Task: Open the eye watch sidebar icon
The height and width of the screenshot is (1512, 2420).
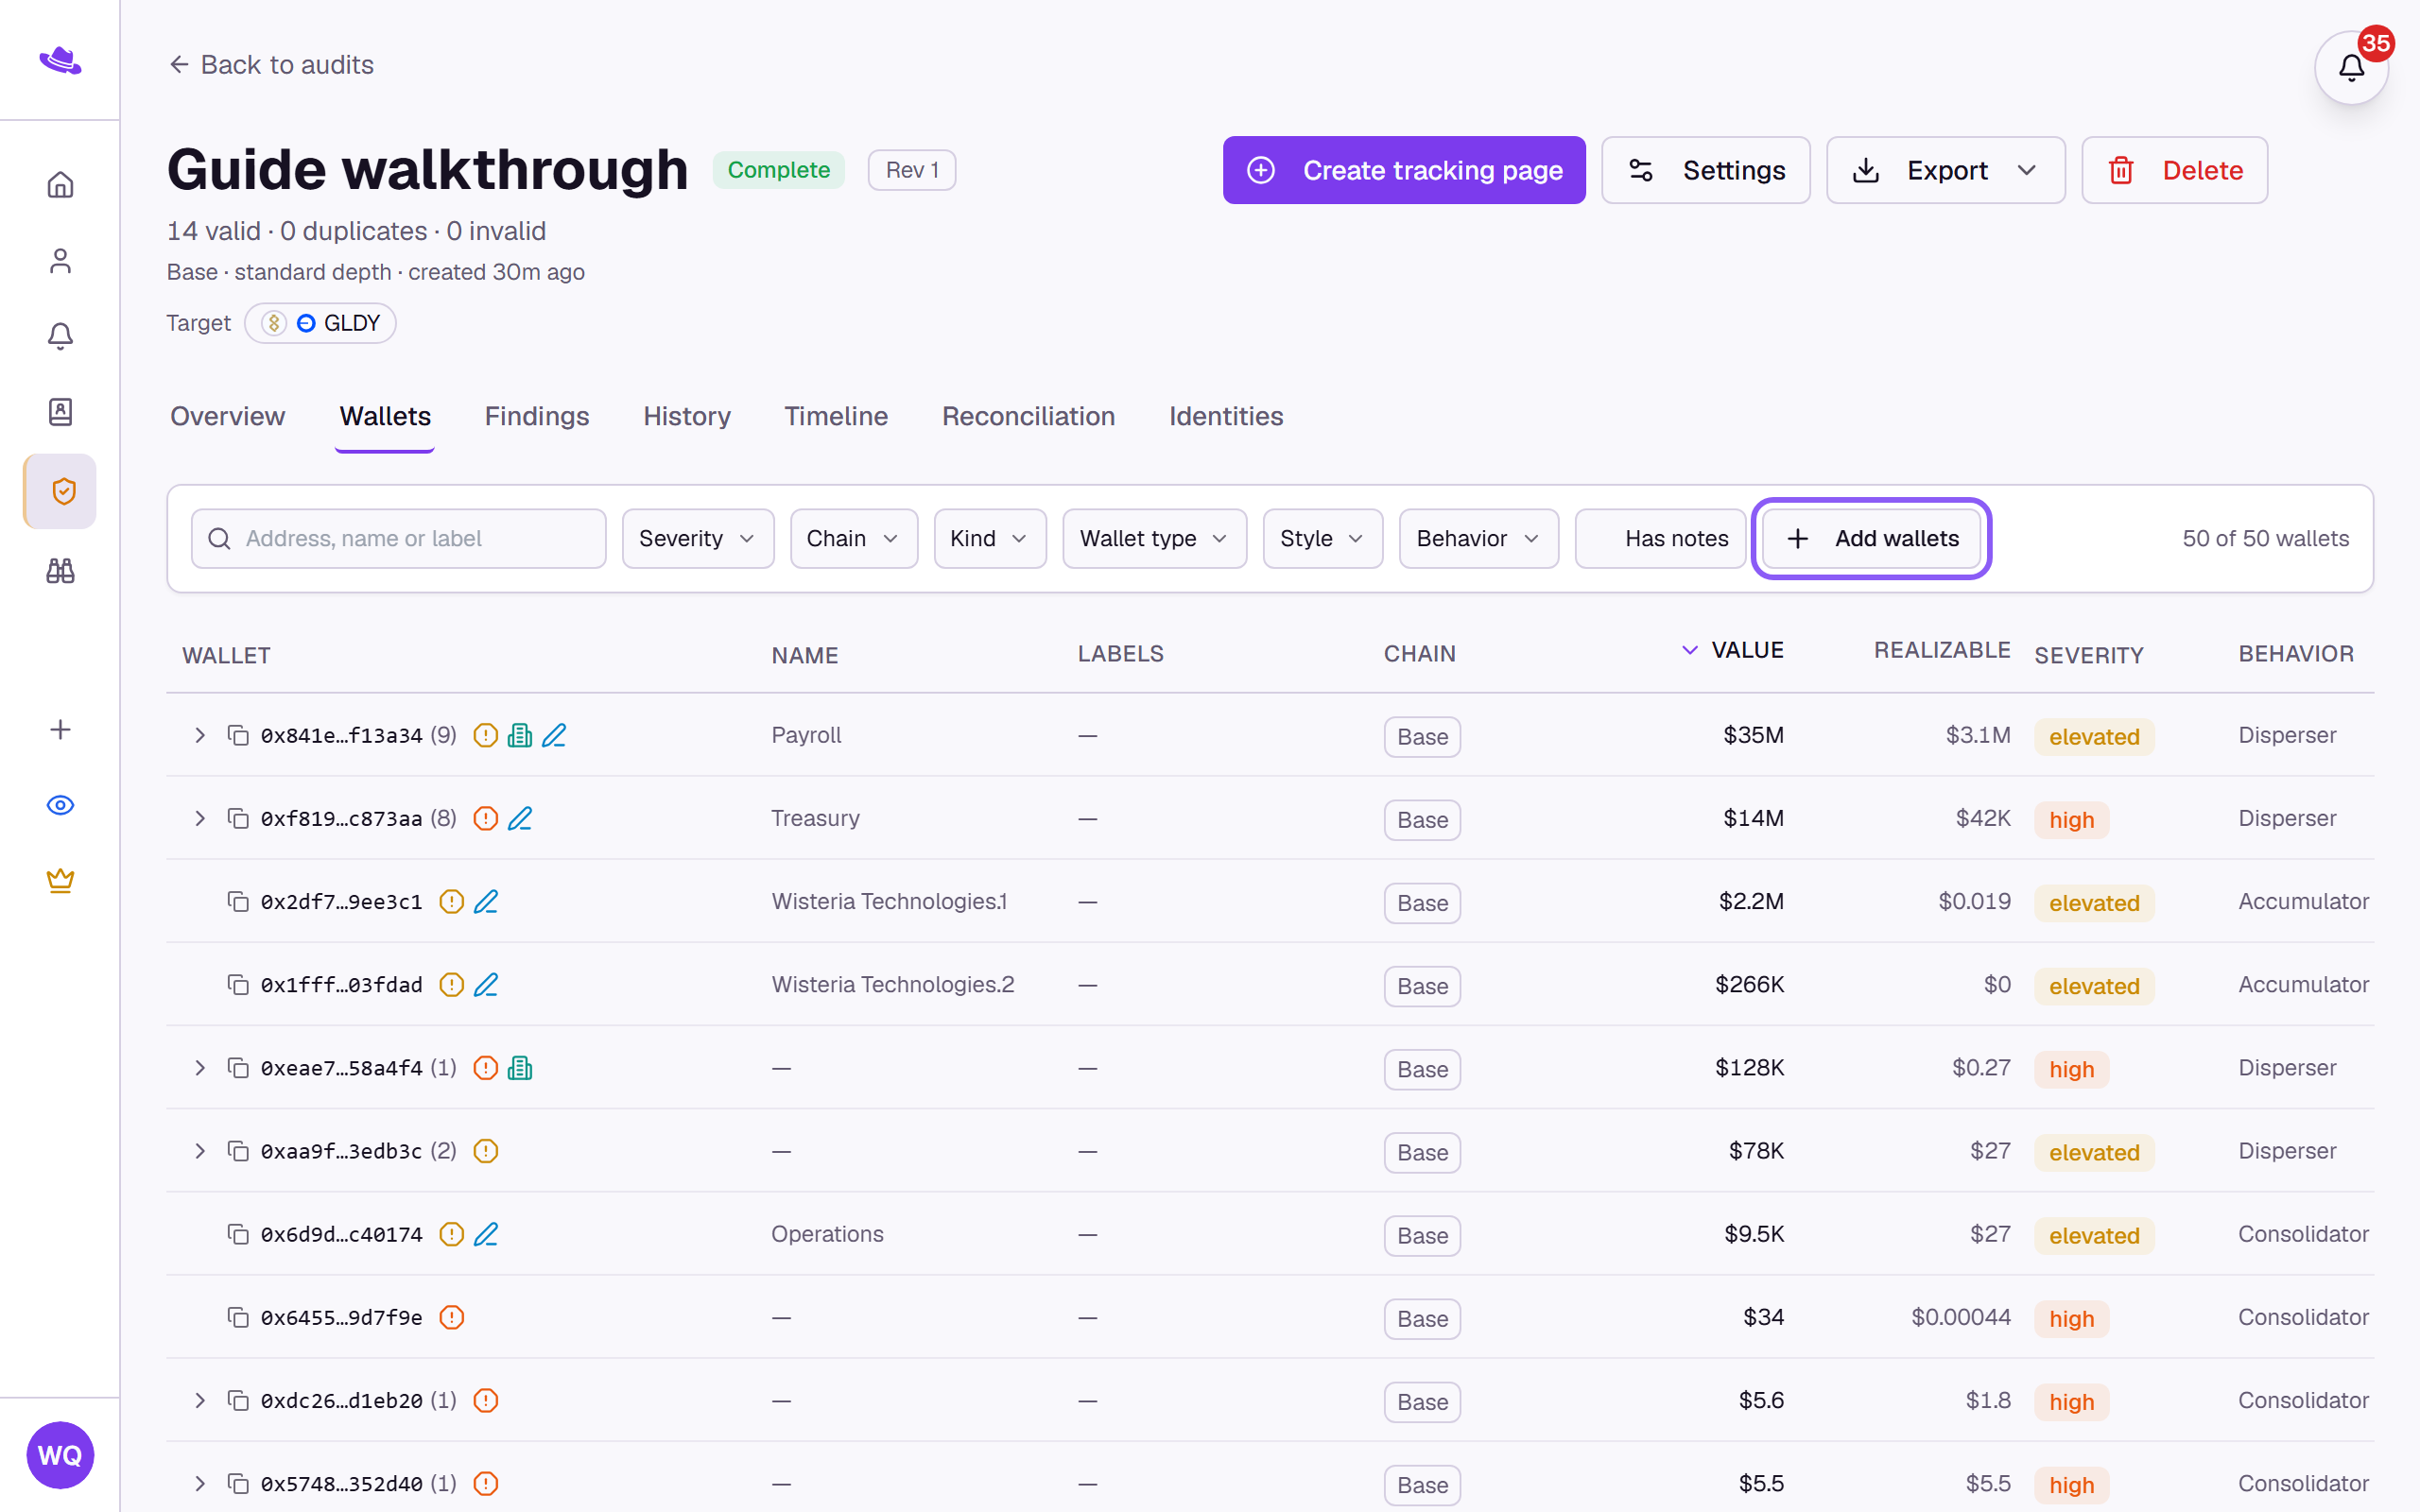Action: coord(60,805)
